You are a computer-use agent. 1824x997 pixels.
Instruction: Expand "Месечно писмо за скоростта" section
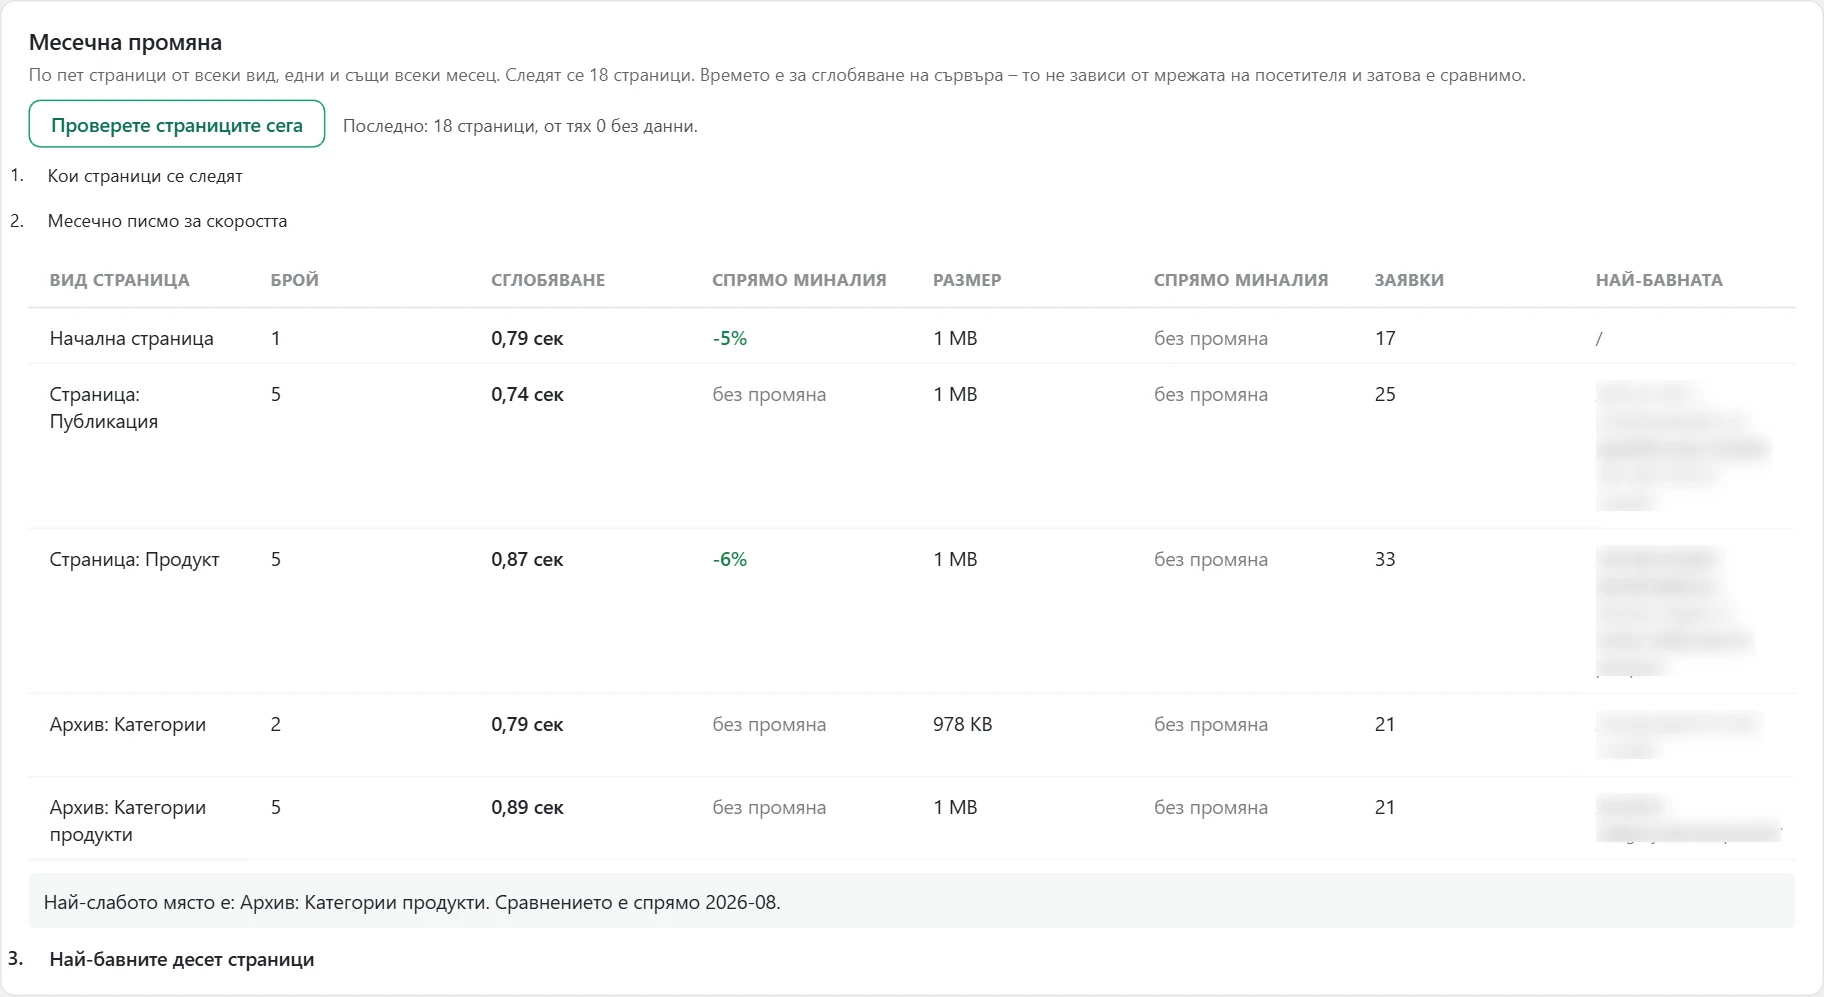[167, 221]
